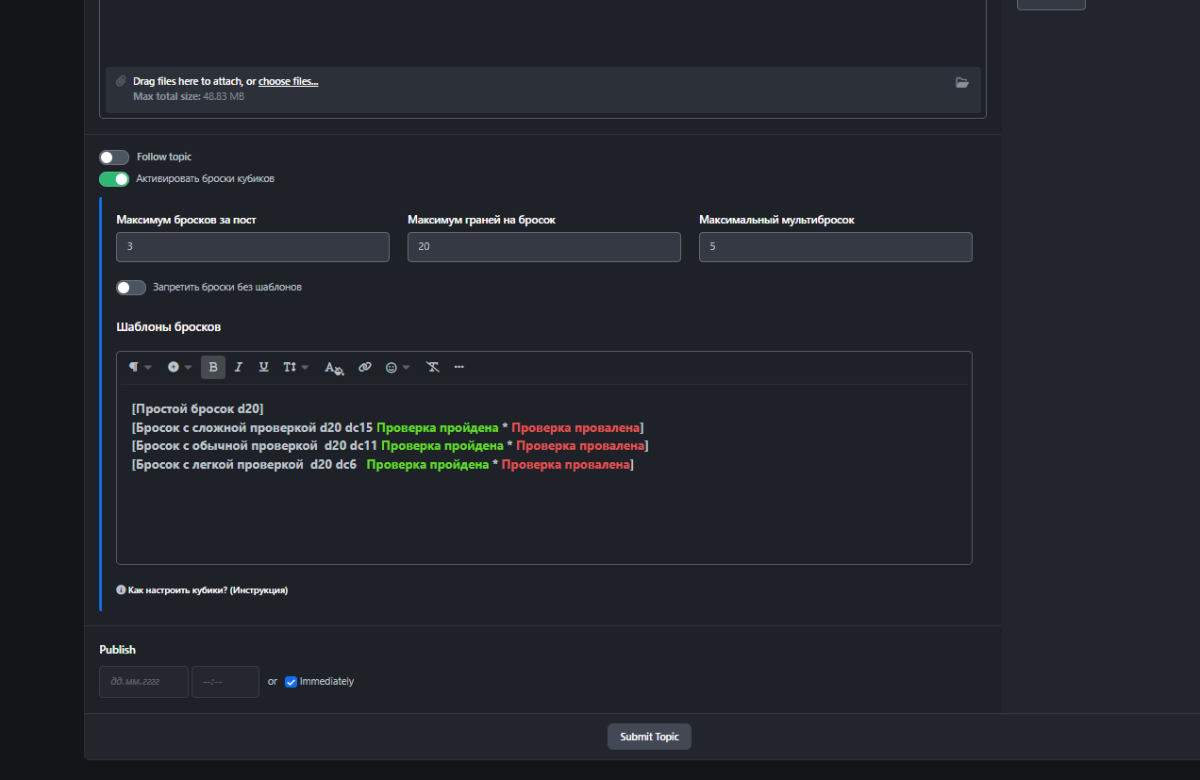Toggle bold formatting in the editor
This screenshot has width=1200, height=780.
(x=213, y=367)
